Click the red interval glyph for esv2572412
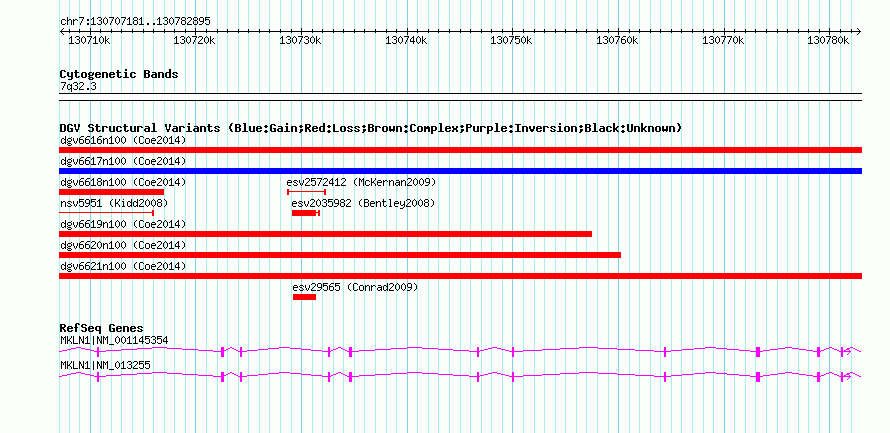This screenshot has width=890, height=433. [x=307, y=192]
